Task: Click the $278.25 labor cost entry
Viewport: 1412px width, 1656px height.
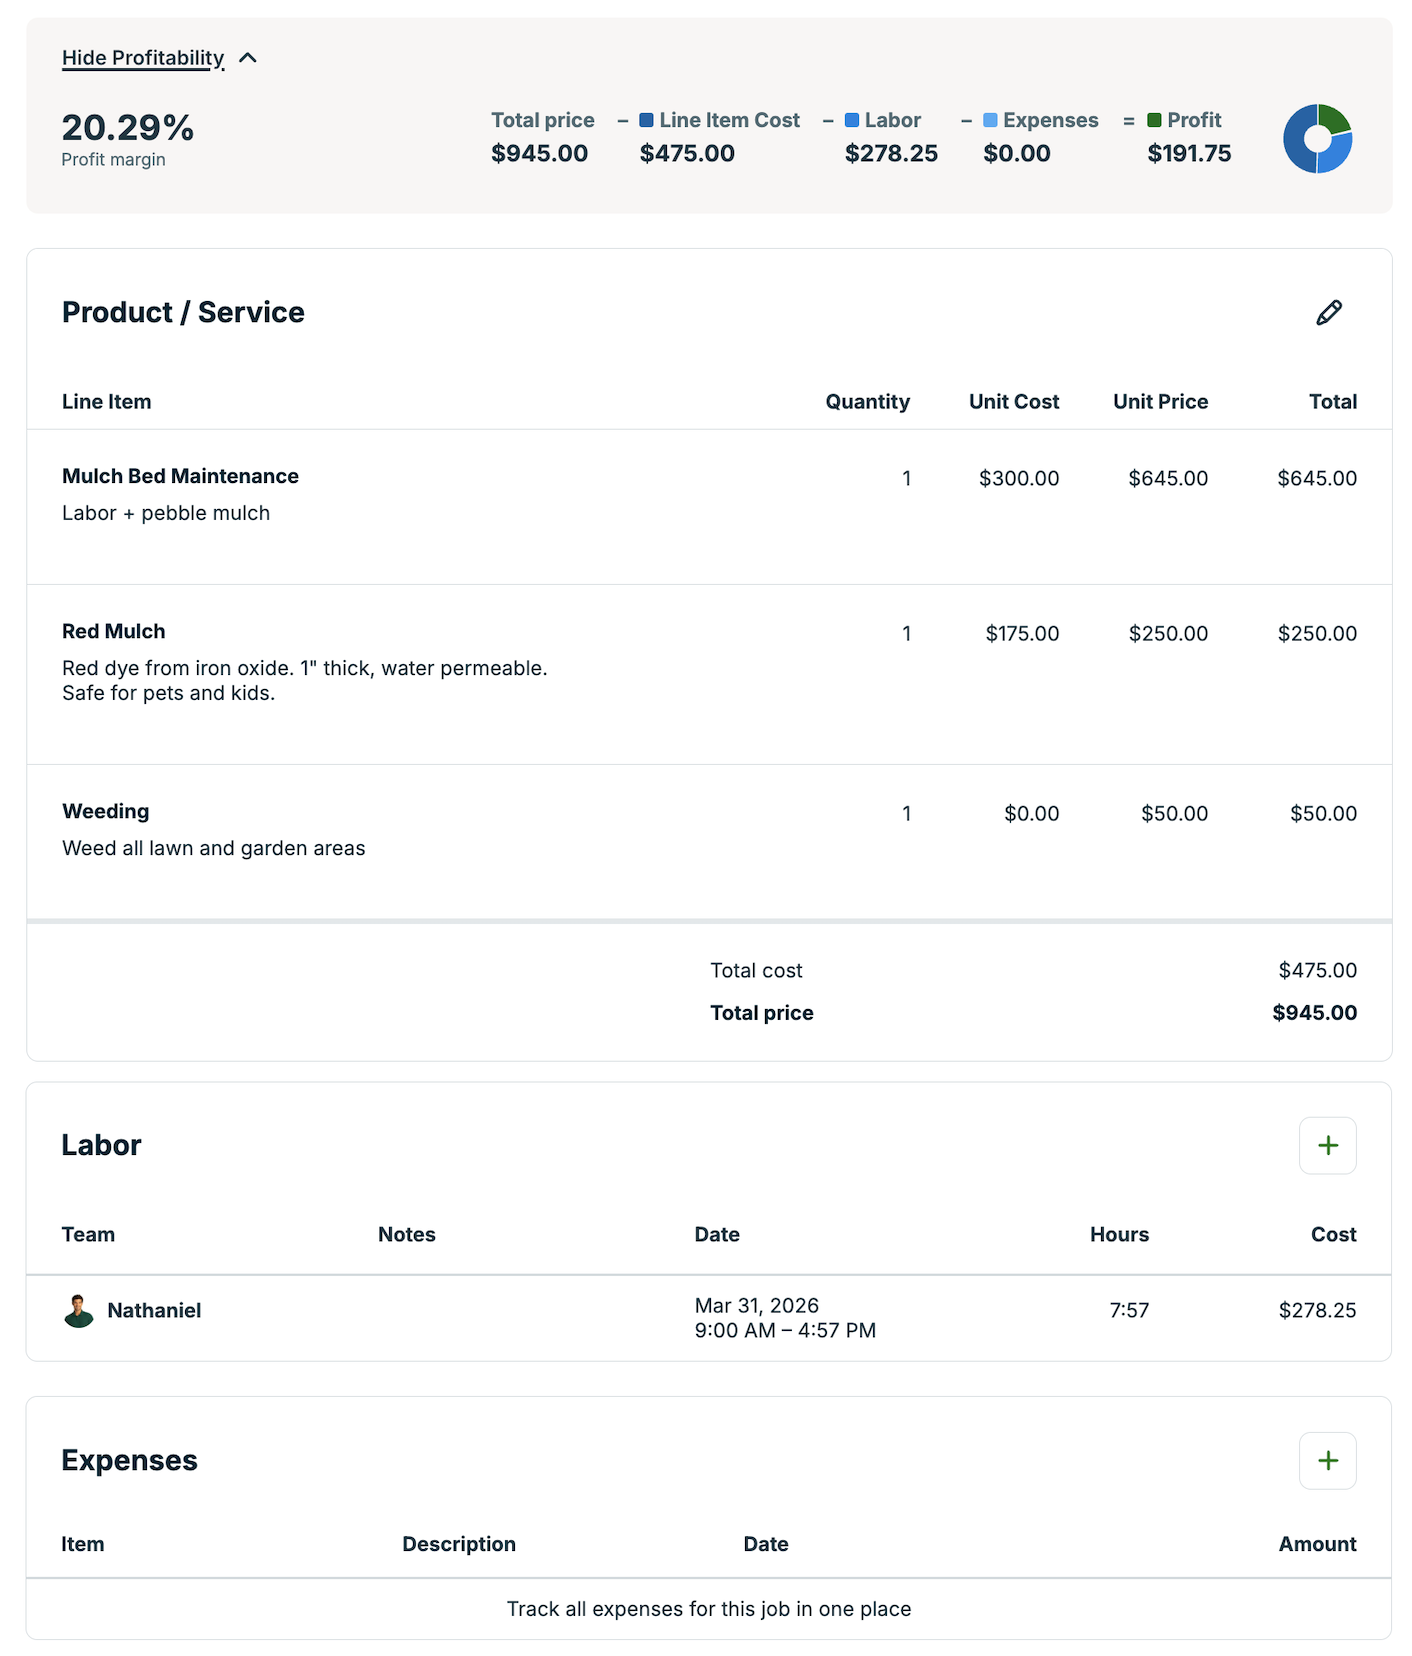Action: tap(1317, 1311)
